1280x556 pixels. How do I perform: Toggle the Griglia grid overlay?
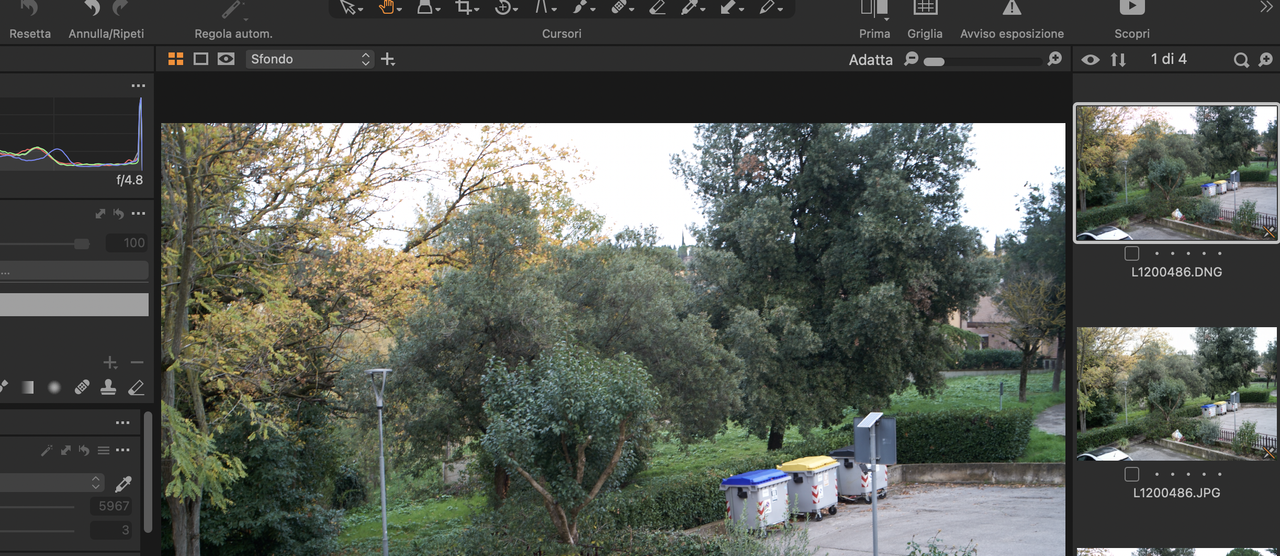pos(925,8)
